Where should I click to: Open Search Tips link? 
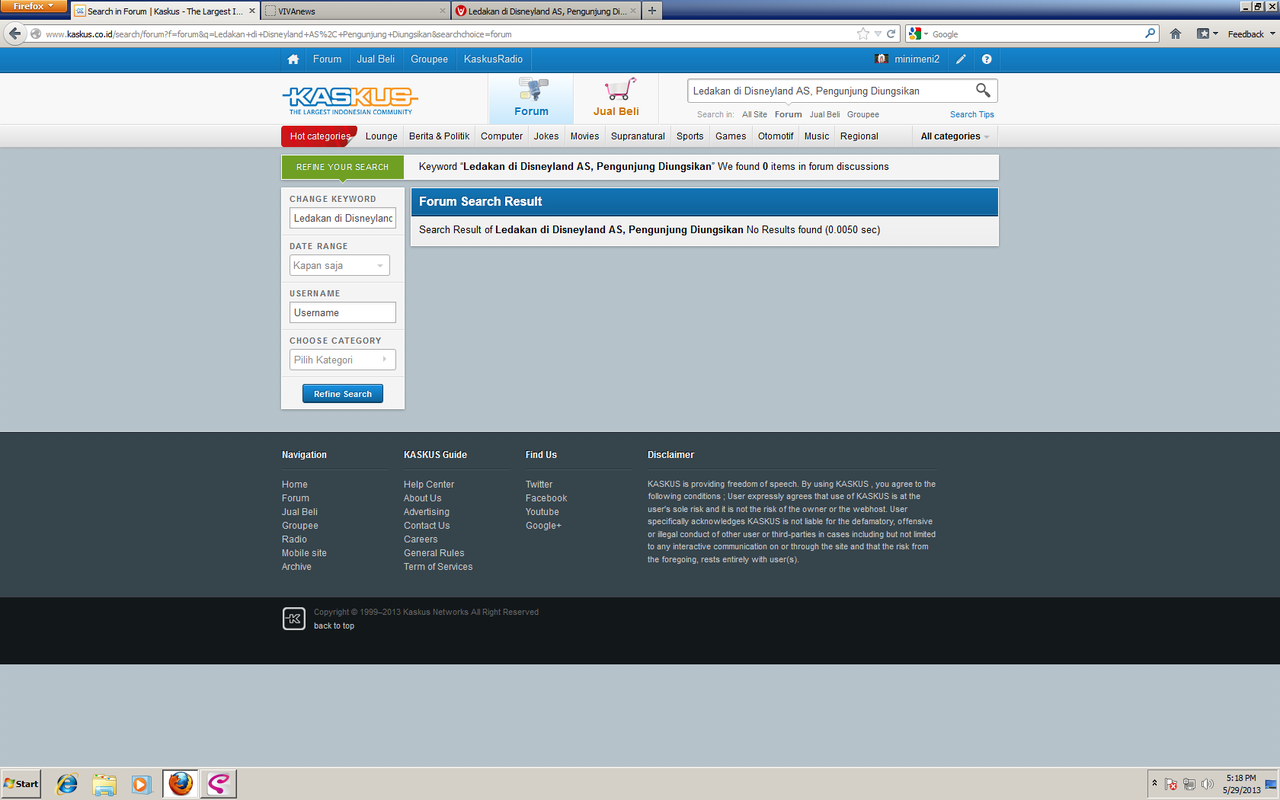click(x=972, y=115)
